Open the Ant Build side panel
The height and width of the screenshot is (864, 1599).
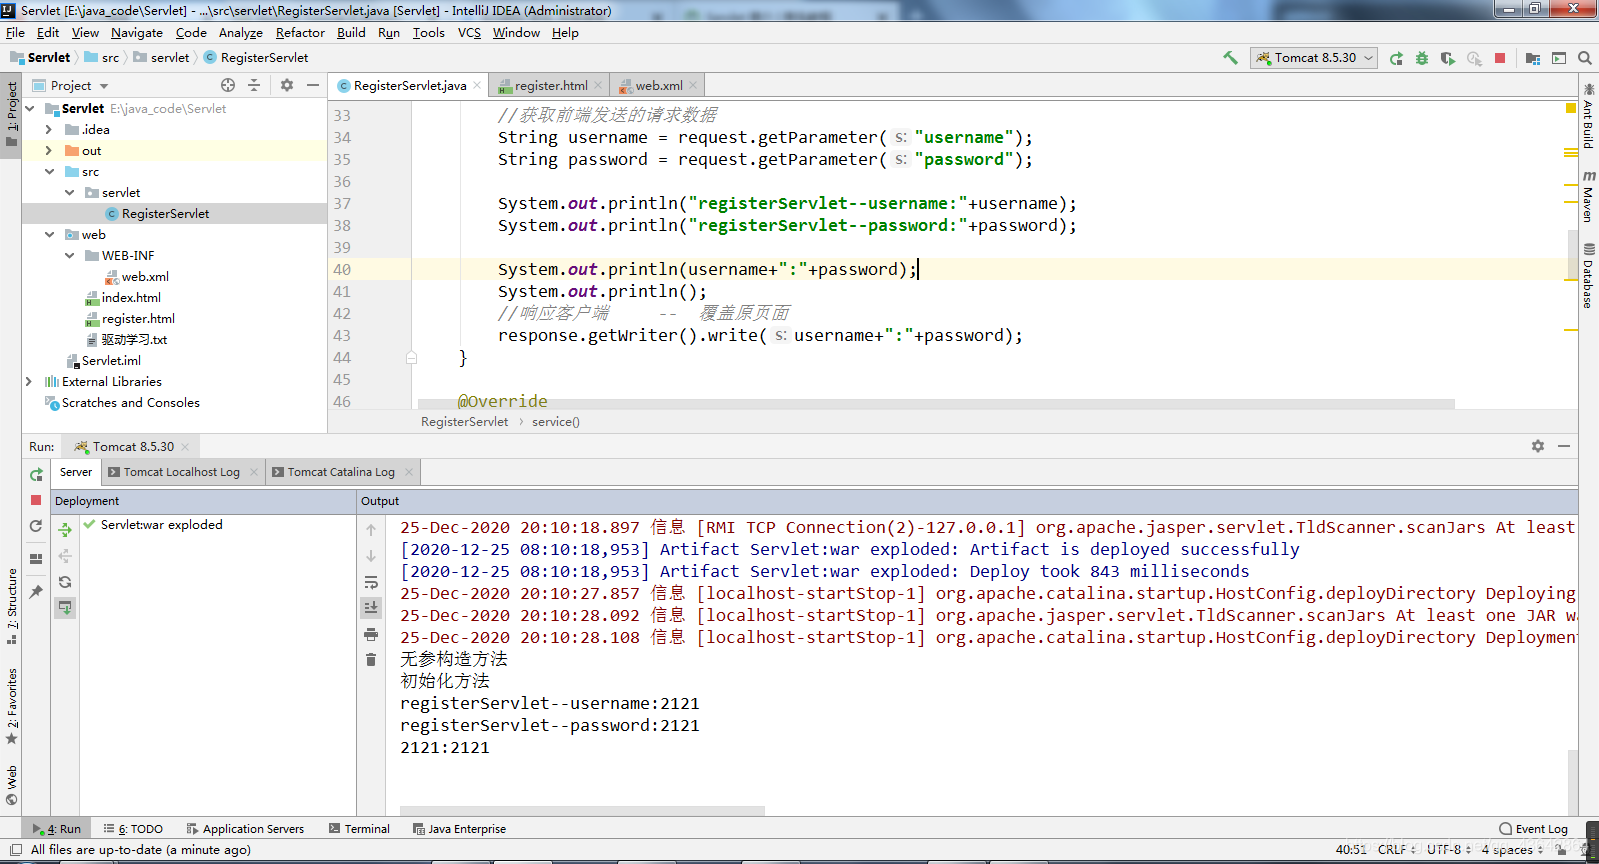point(1588,117)
